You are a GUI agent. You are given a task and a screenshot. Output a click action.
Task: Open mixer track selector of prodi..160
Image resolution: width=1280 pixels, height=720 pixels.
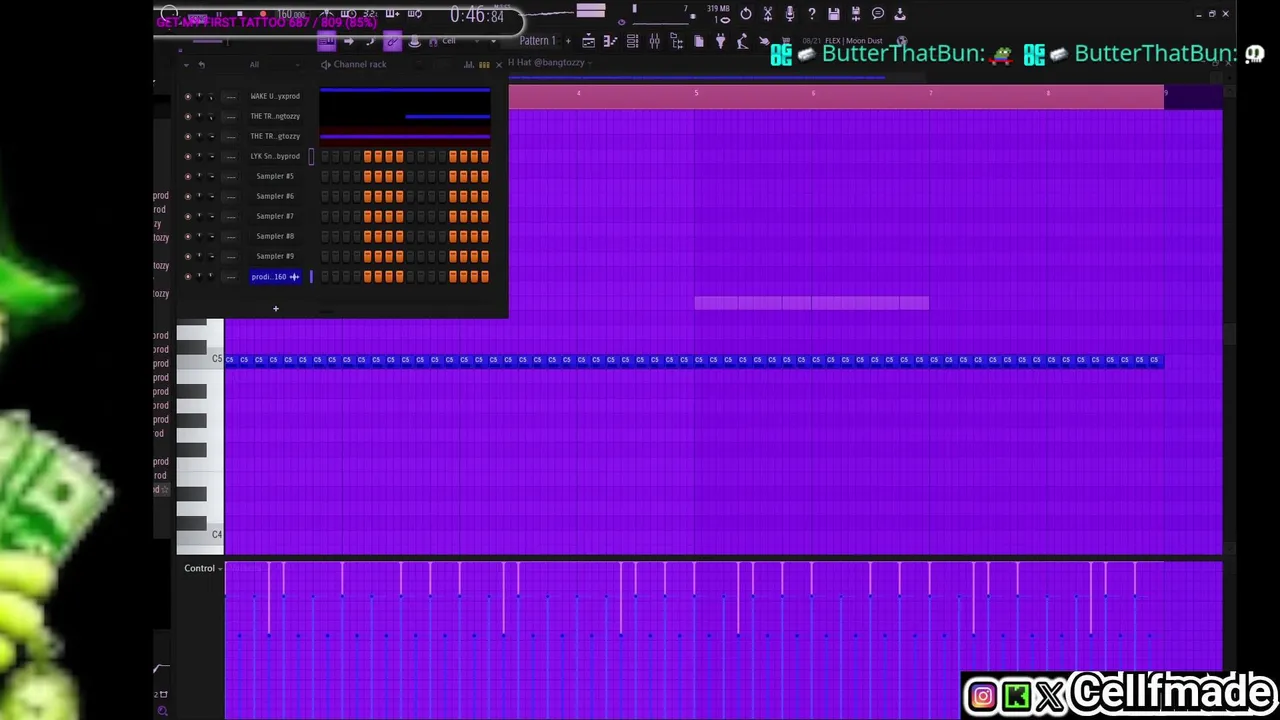pos(231,276)
